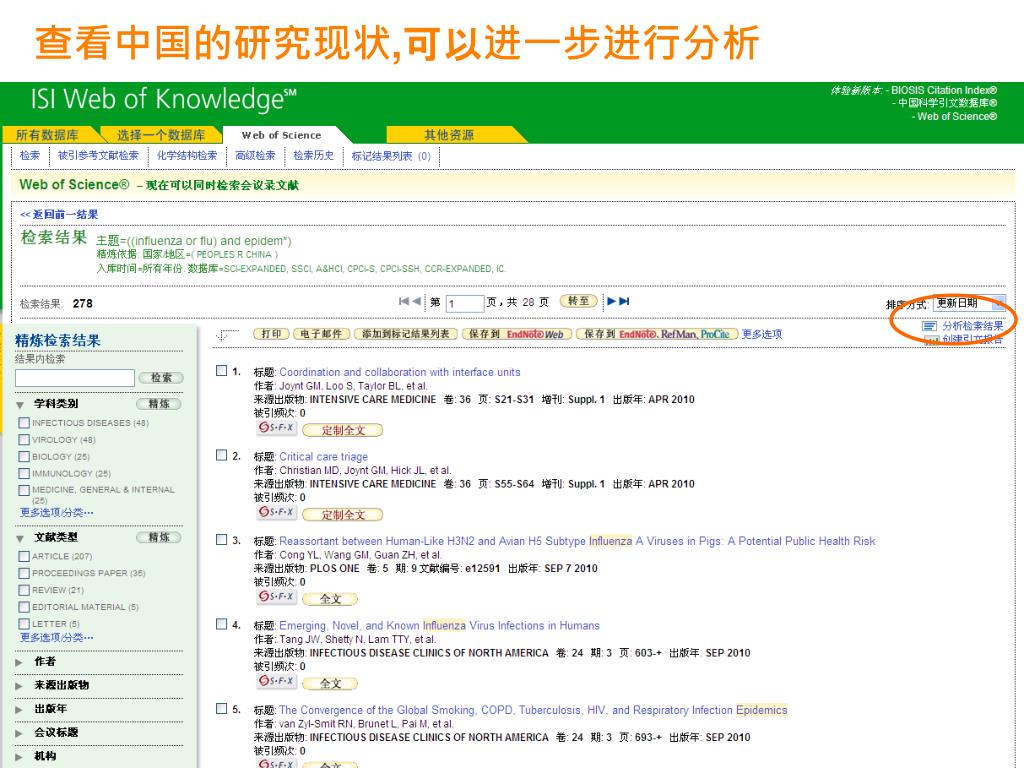Click the 电子邮件 button

click(x=321, y=334)
